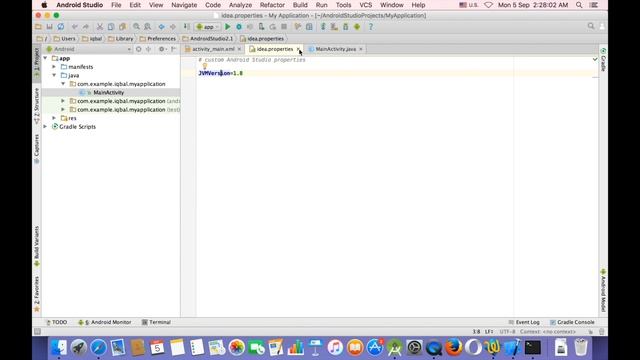This screenshot has width=640, height=360.
Task: Expand the manifests folder
Action: [x=54, y=67]
